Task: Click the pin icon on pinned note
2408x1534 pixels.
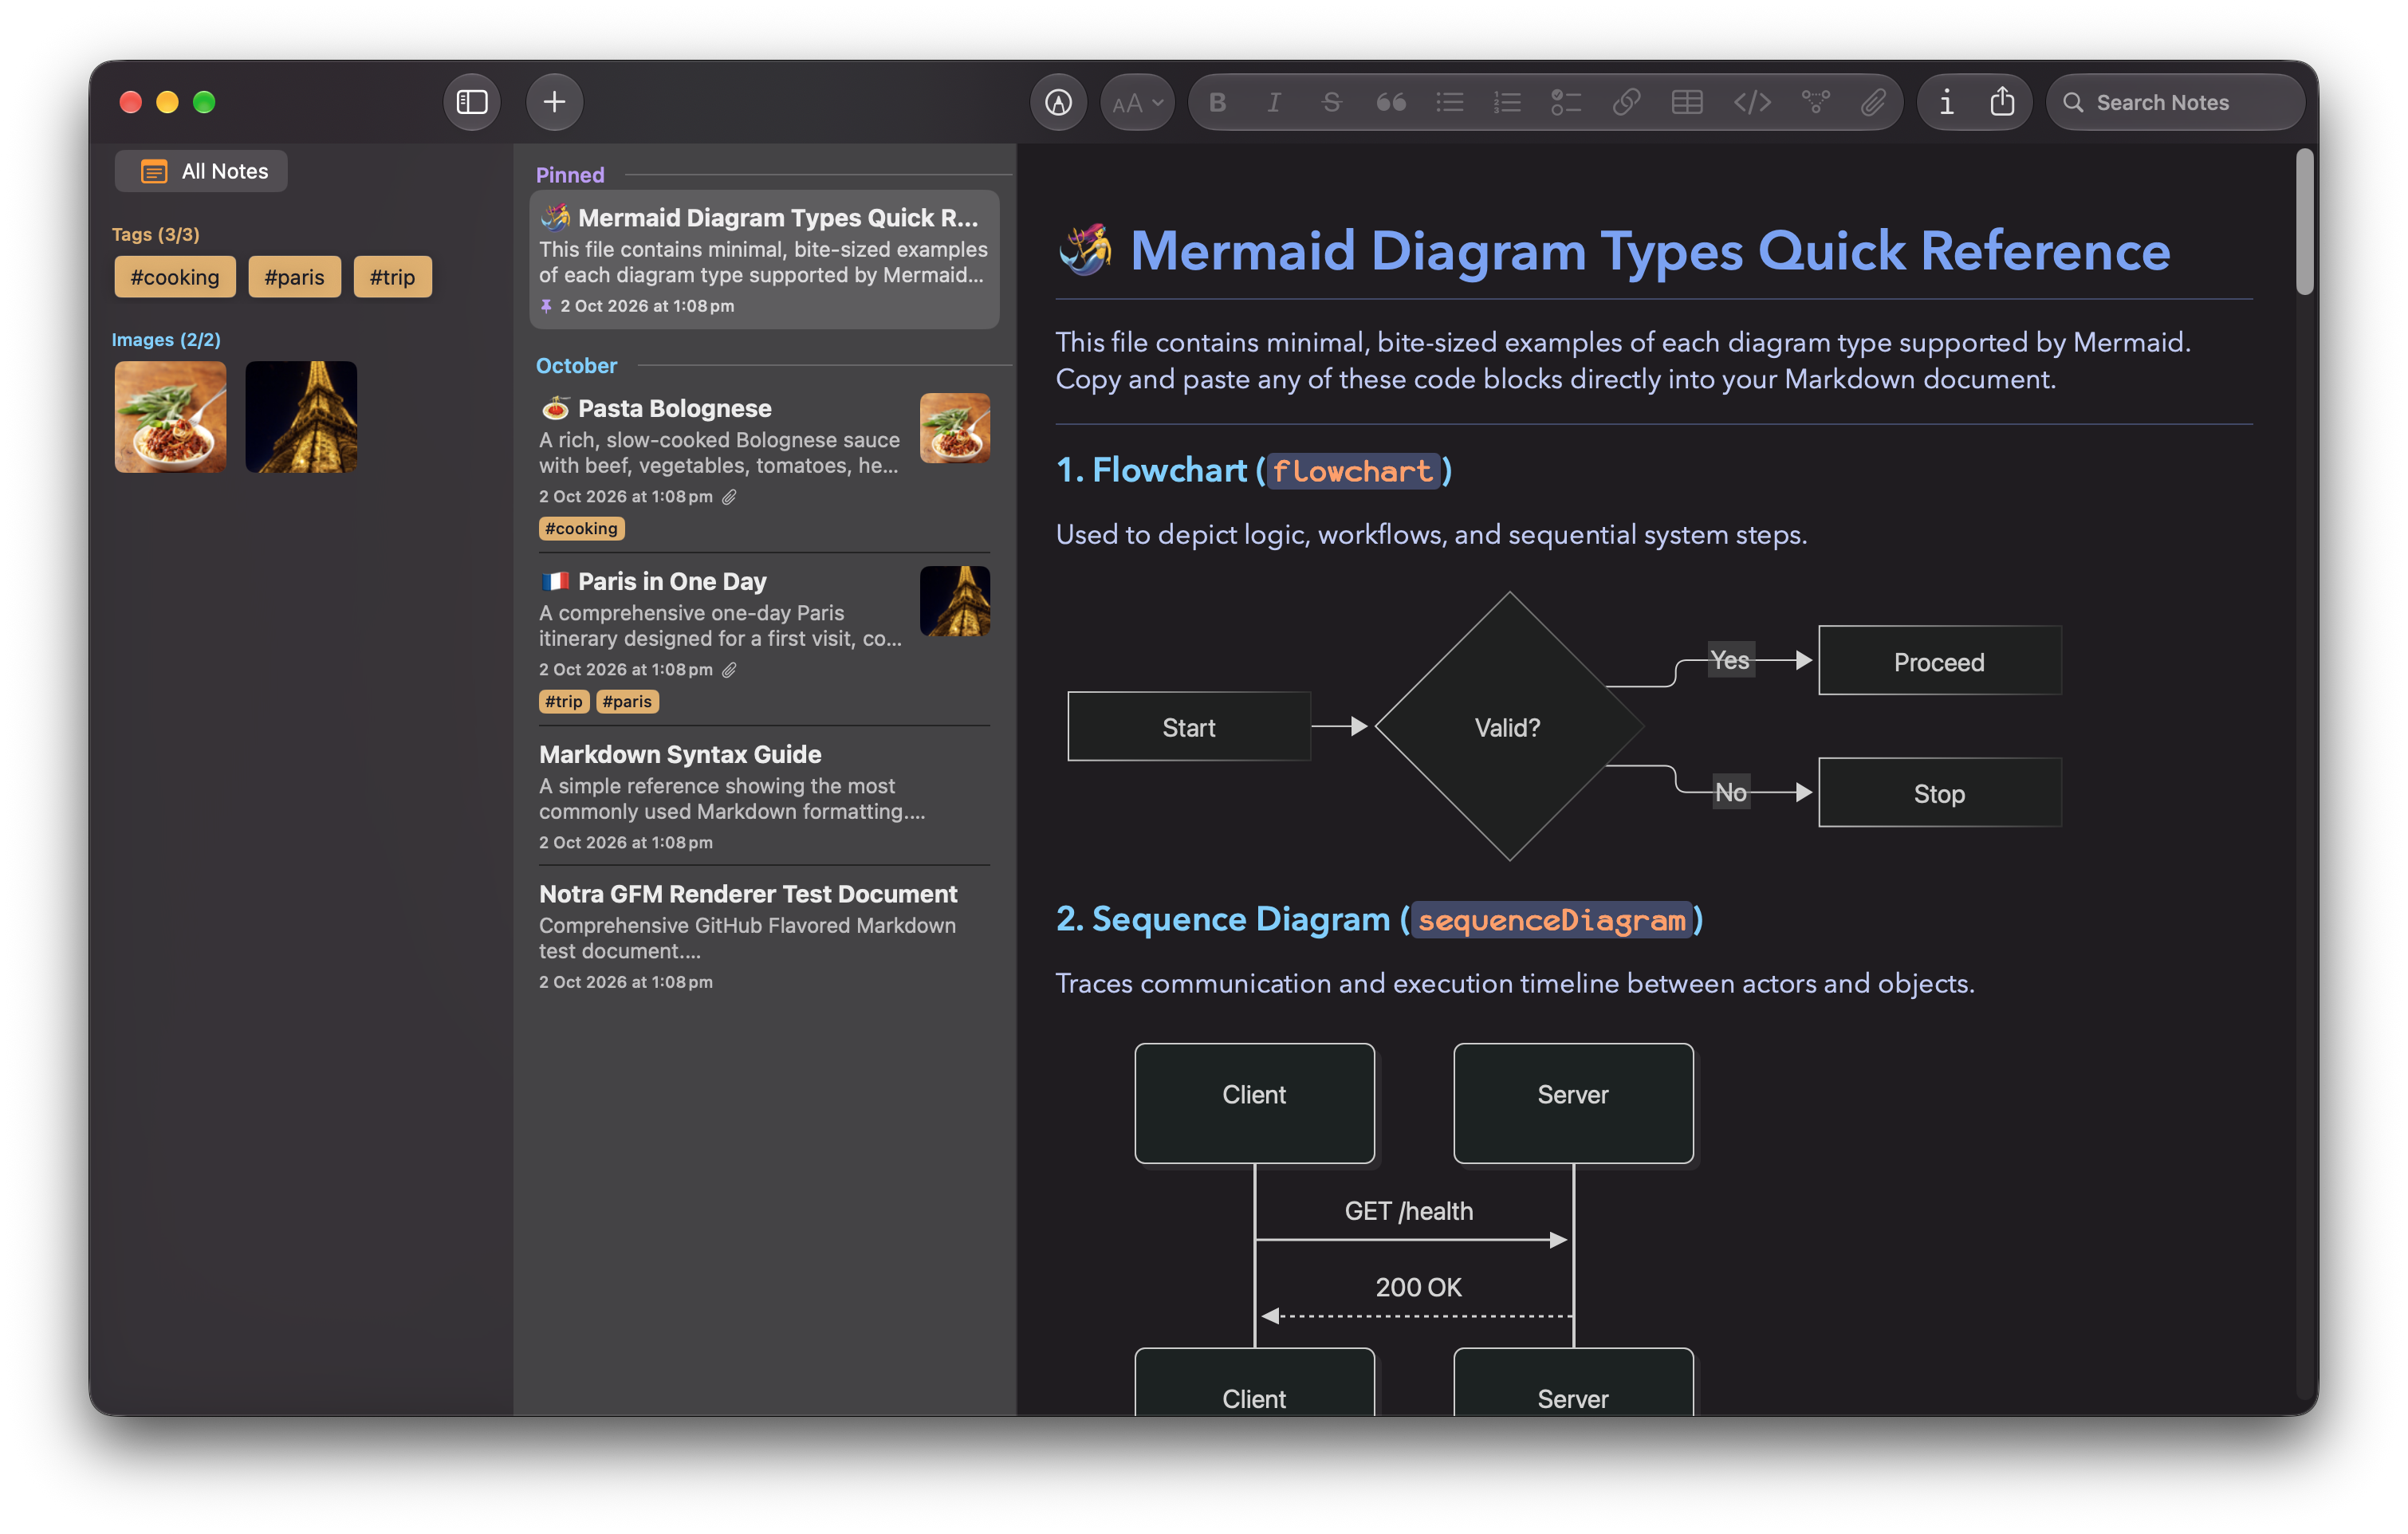Action: point(546,306)
